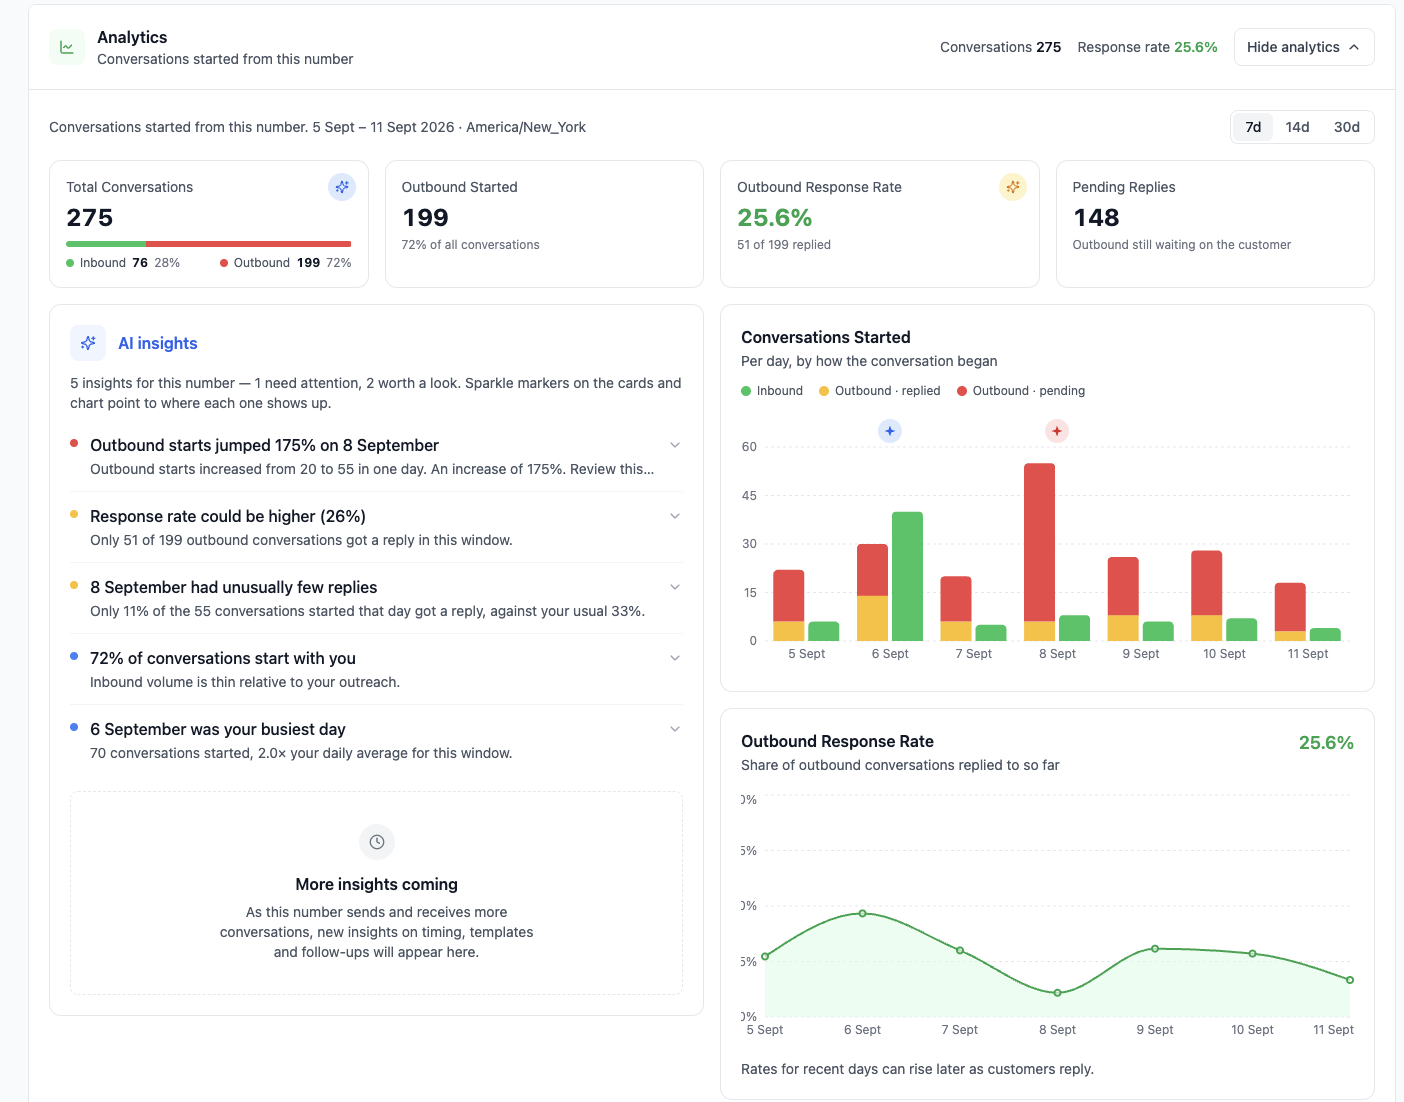Screen dimensions: 1404x1102
Task: Click the response rate line point at 8 Sept
Action: click(1058, 993)
